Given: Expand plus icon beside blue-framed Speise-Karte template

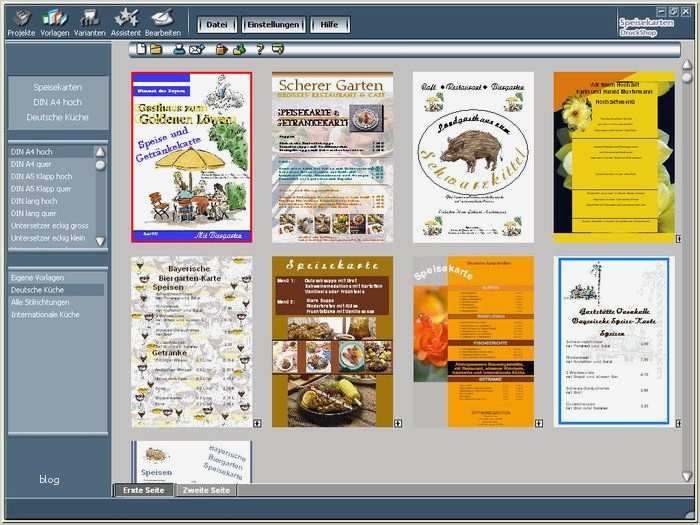Looking at the screenshot, I should point(679,423).
